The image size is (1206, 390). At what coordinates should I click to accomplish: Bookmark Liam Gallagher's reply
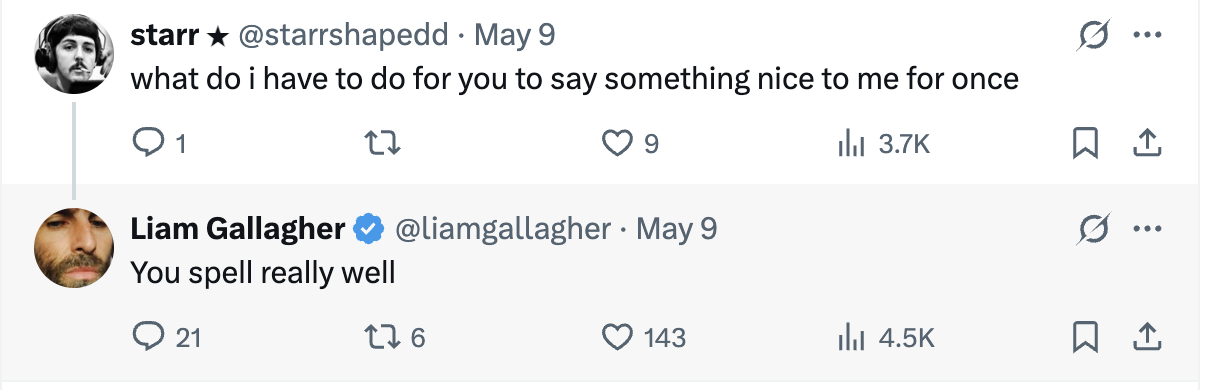[x=1085, y=338]
